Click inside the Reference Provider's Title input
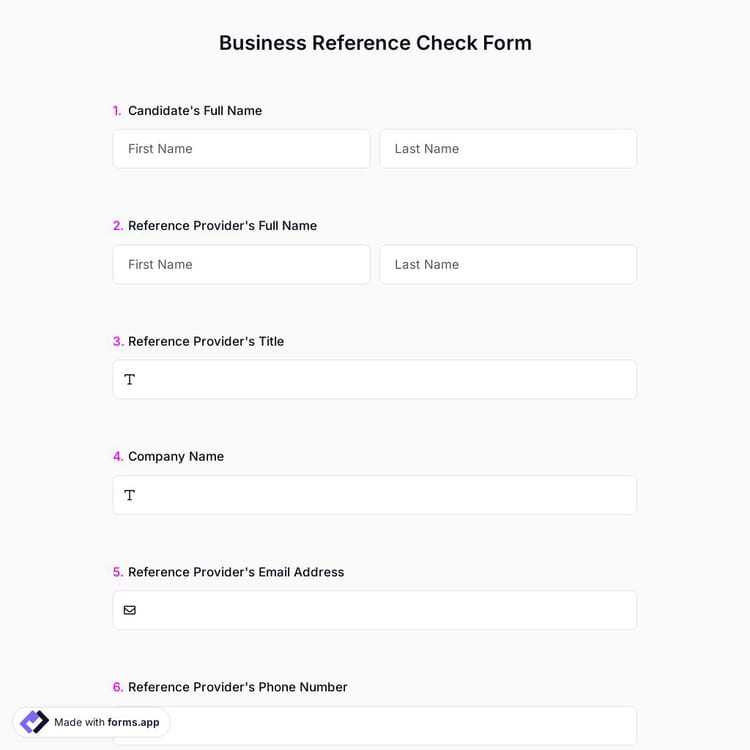 tap(385, 380)
